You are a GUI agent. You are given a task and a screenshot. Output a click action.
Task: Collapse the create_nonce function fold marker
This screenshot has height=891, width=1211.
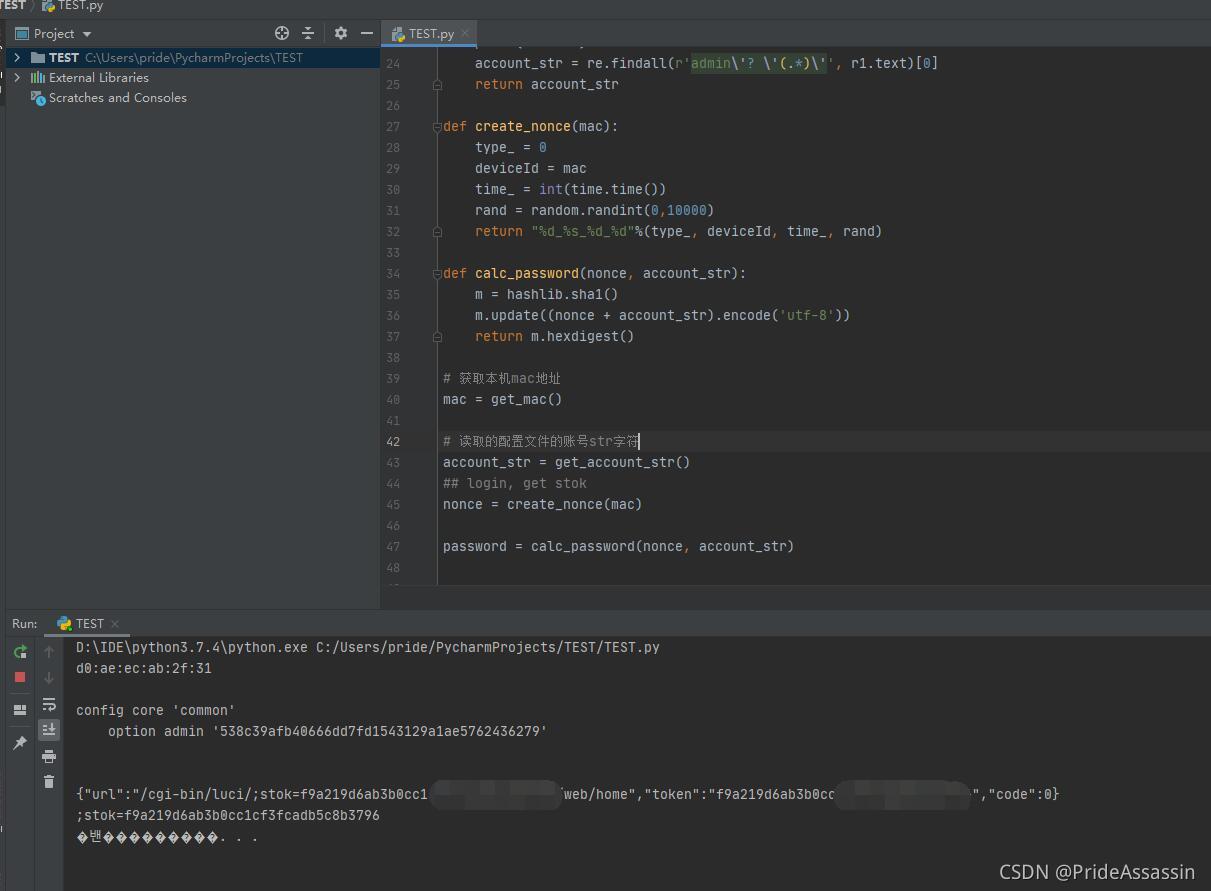point(437,127)
